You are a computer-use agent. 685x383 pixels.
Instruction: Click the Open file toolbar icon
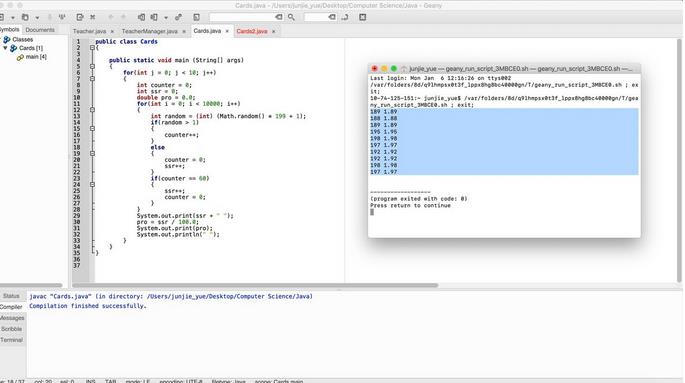tap(25, 17)
